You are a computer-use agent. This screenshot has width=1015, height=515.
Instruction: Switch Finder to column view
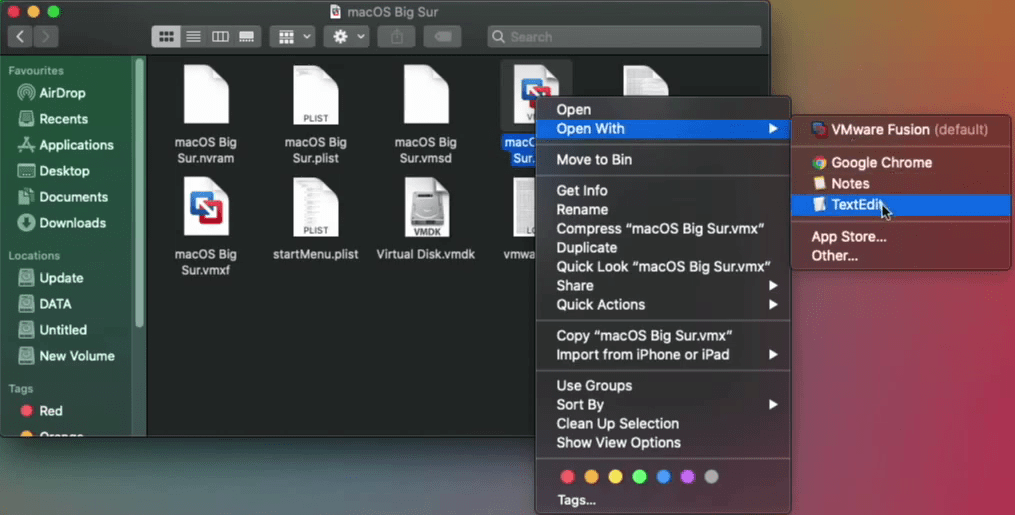[x=220, y=37]
